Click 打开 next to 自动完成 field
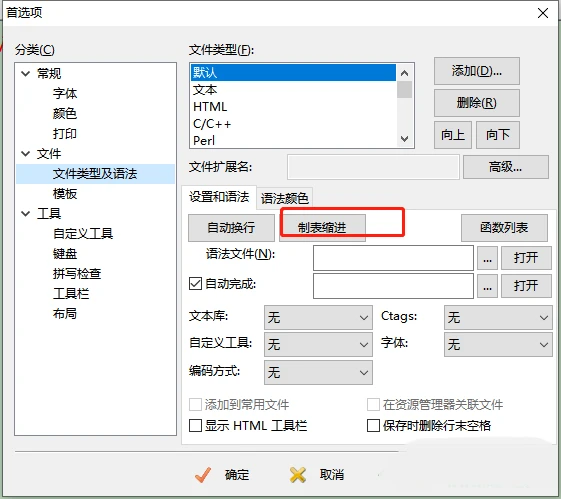The width and height of the screenshot is (561, 499). coord(526,286)
